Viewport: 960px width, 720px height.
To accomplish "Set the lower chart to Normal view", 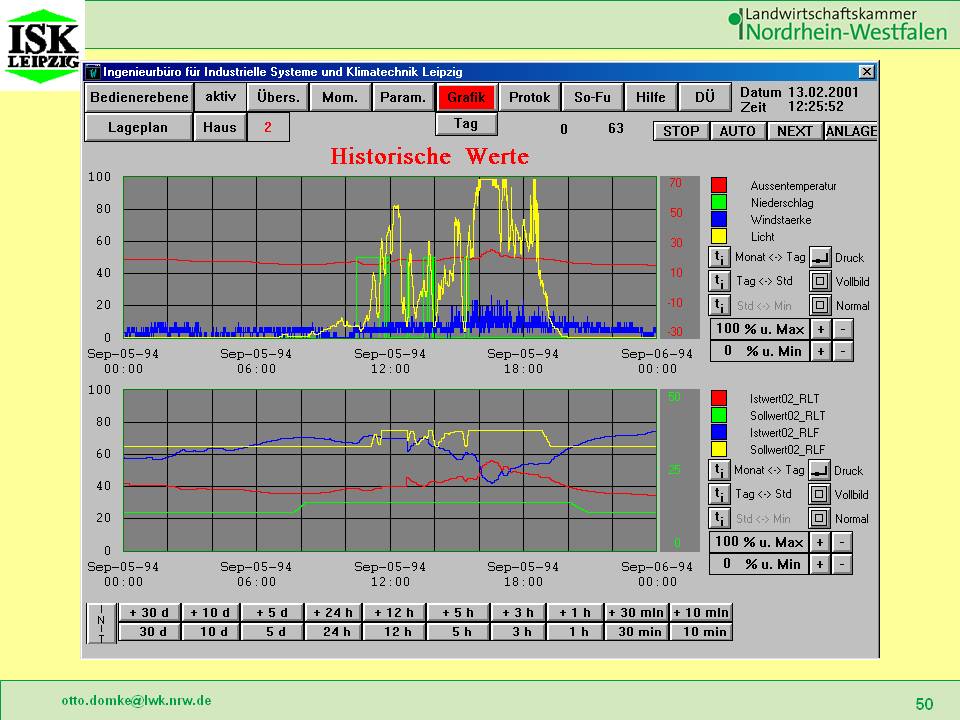I will 820,518.
